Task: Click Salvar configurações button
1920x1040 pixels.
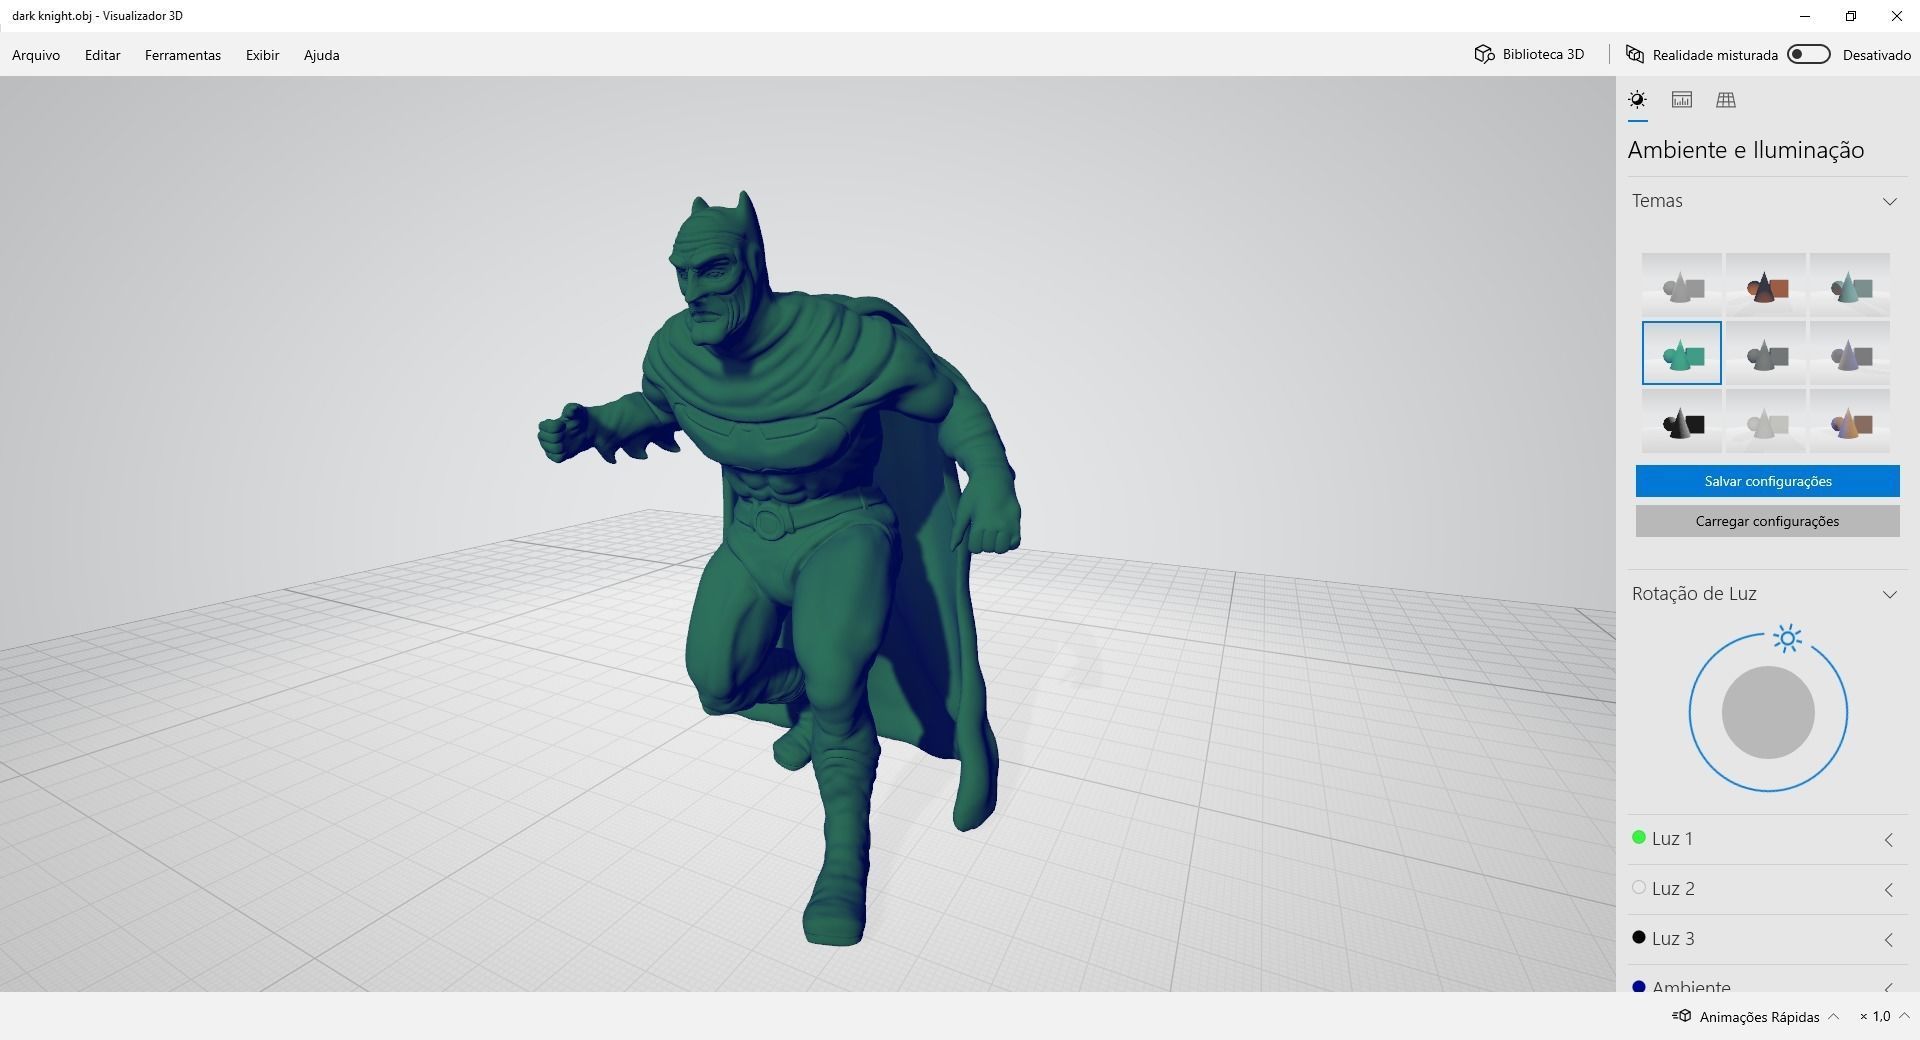Action: point(1768,481)
